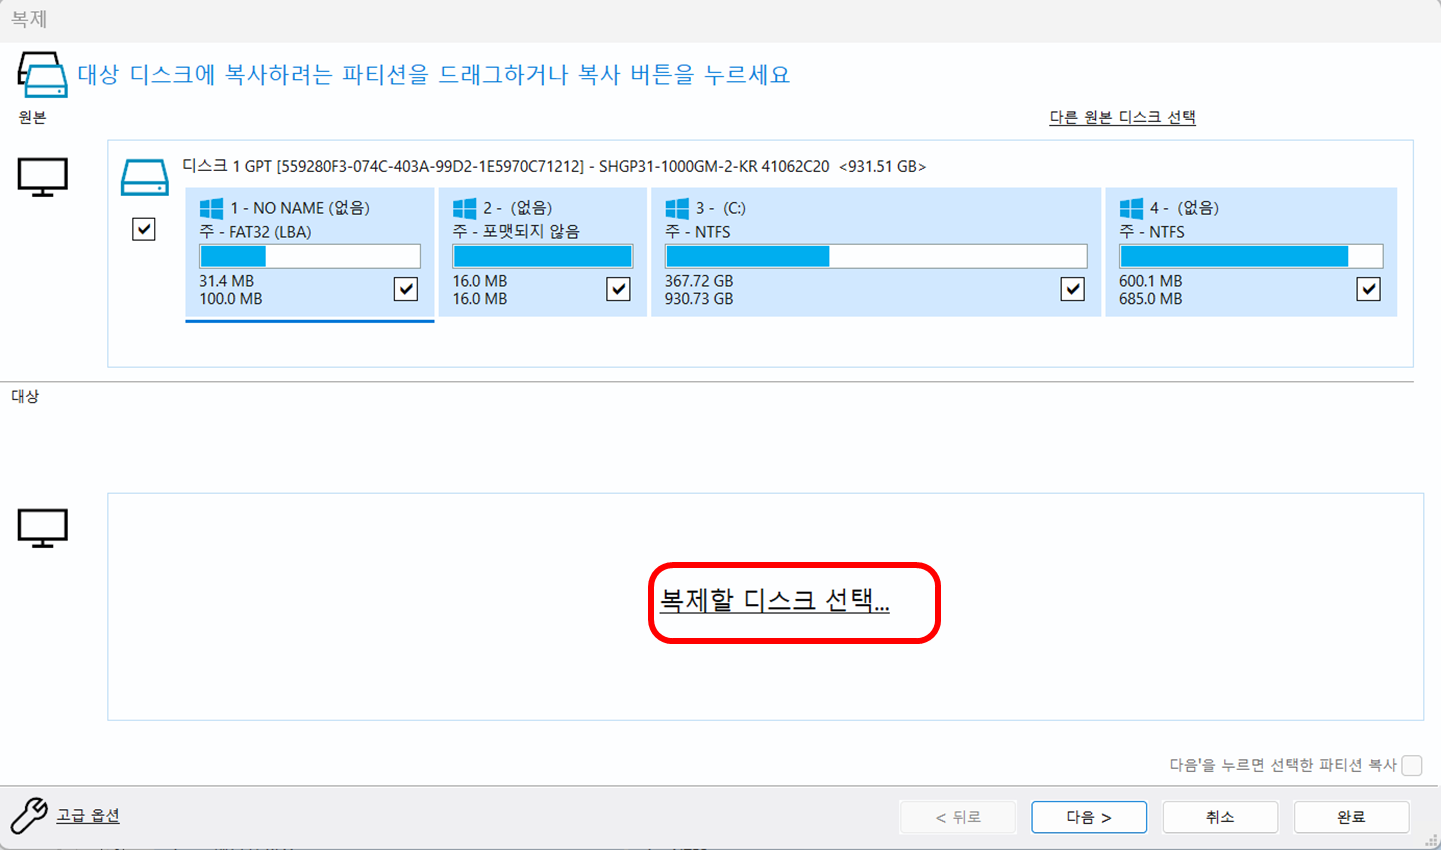The height and width of the screenshot is (850, 1441).
Task: Click the '주 - 포맷되지 않음' text
Action: click(x=516, y=232)
